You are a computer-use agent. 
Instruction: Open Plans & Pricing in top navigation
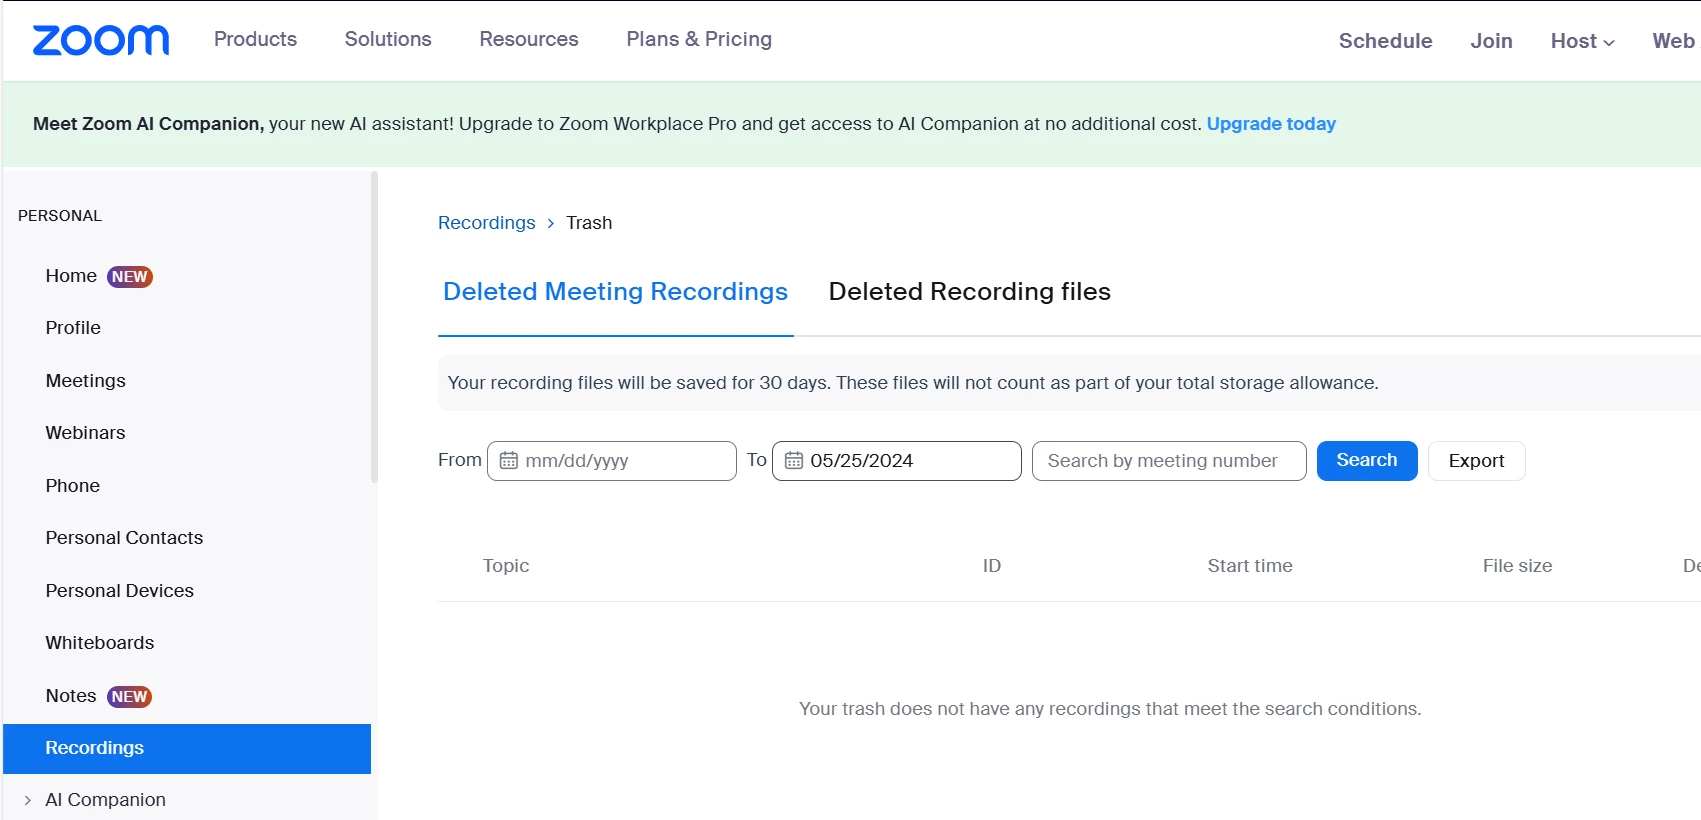699,39
